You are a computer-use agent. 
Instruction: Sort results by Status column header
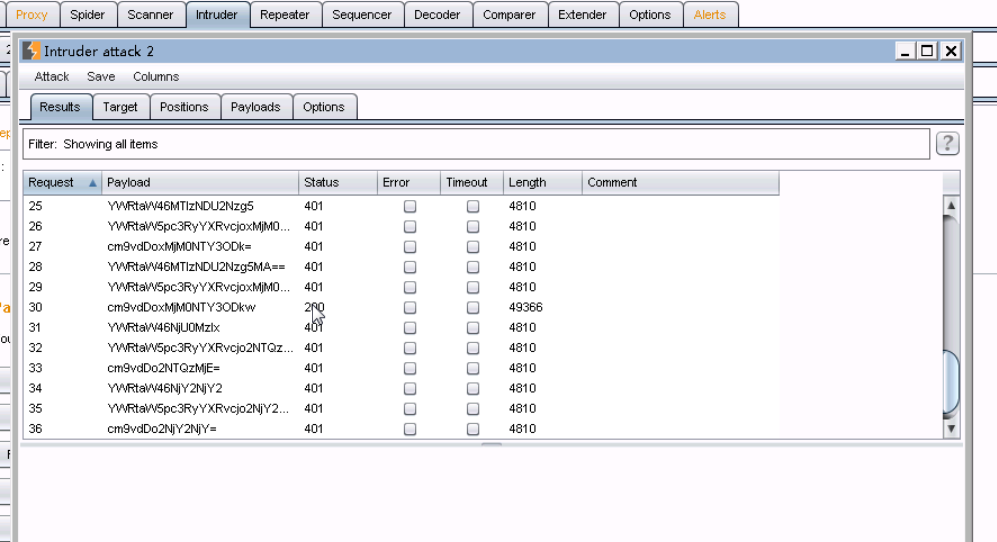pos(338,183)
